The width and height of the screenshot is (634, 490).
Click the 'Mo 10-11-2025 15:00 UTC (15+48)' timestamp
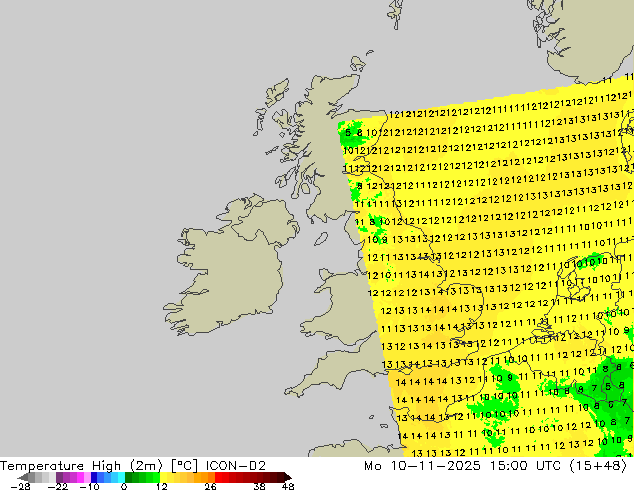(495, 466)
